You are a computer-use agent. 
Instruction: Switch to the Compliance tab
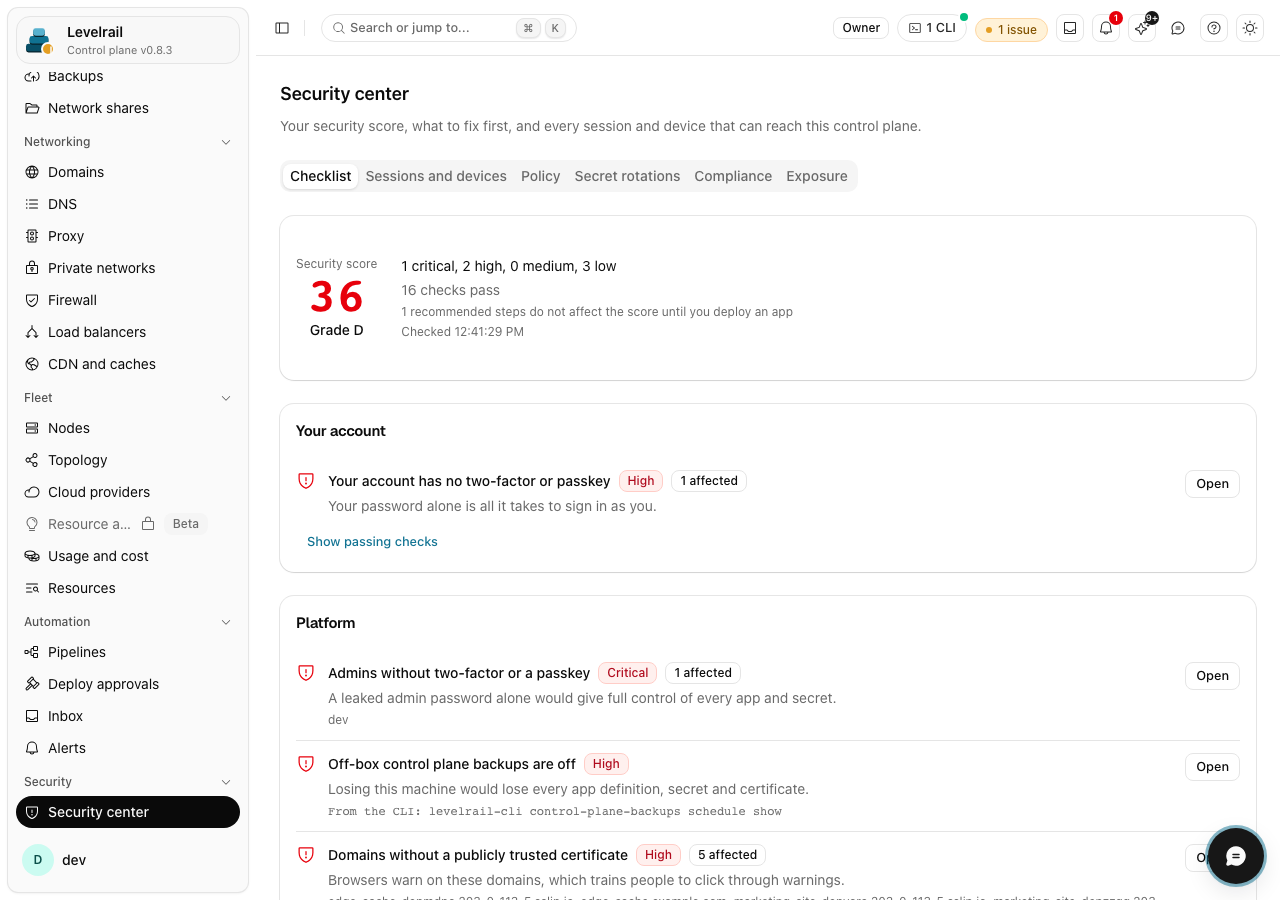[x=733, y=176]
